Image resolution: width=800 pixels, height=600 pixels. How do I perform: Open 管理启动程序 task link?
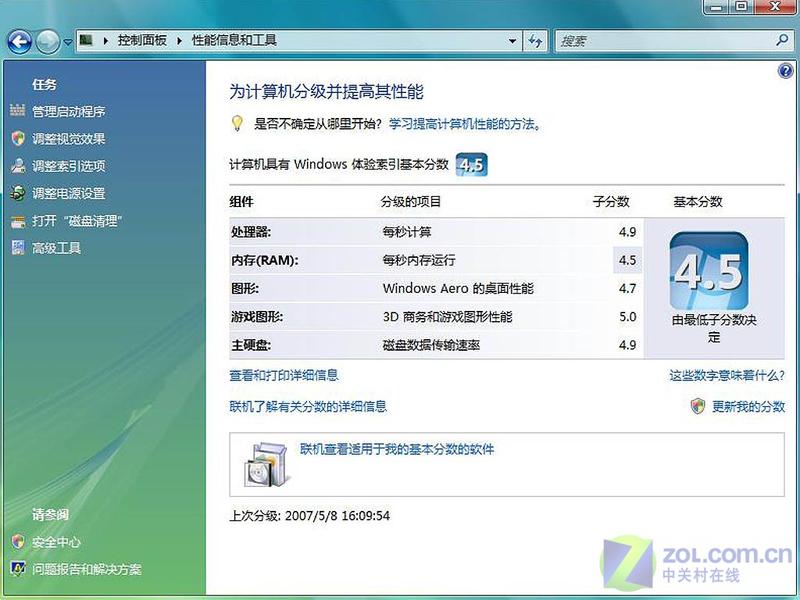click(69, 111)
